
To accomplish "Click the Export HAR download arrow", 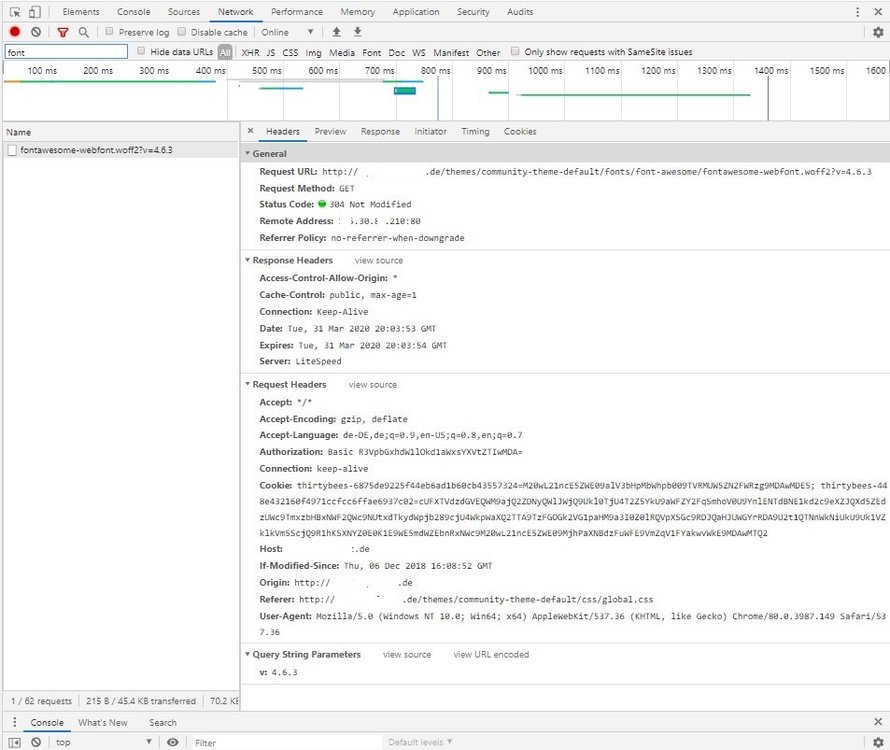I will point(357,32).
